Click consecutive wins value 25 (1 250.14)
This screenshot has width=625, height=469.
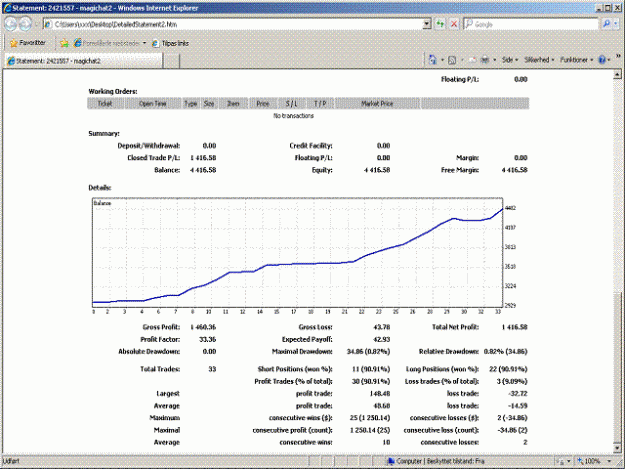370,418
